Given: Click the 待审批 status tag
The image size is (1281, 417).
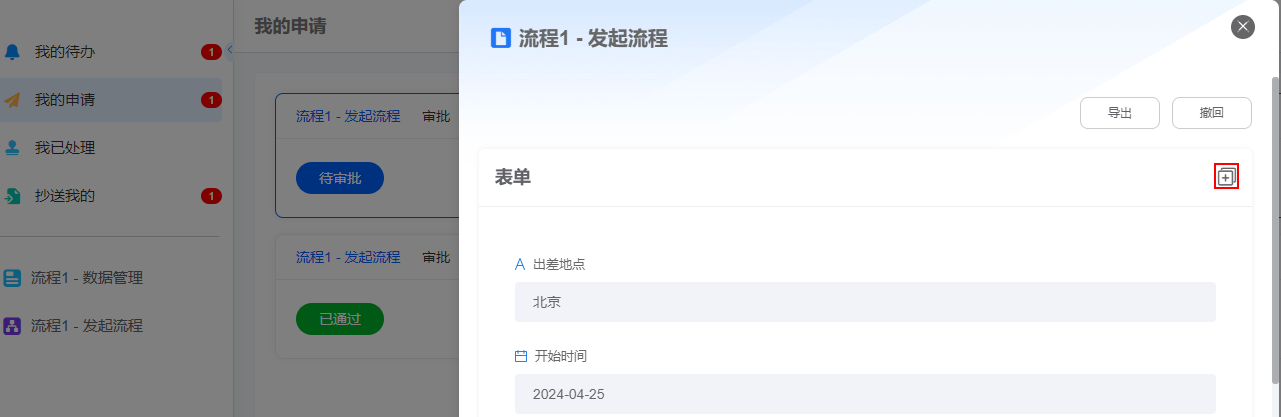Looking at the screenshot, I should click(x=340, y=178).
